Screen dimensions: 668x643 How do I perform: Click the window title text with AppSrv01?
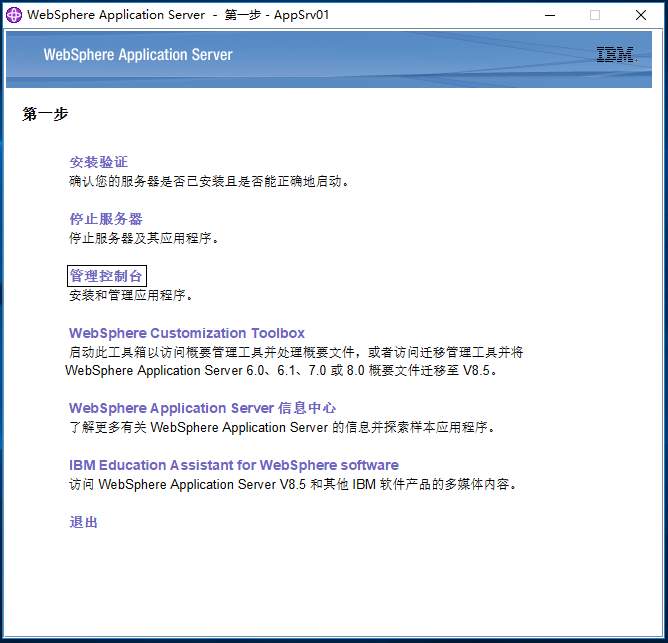point(178,15)
